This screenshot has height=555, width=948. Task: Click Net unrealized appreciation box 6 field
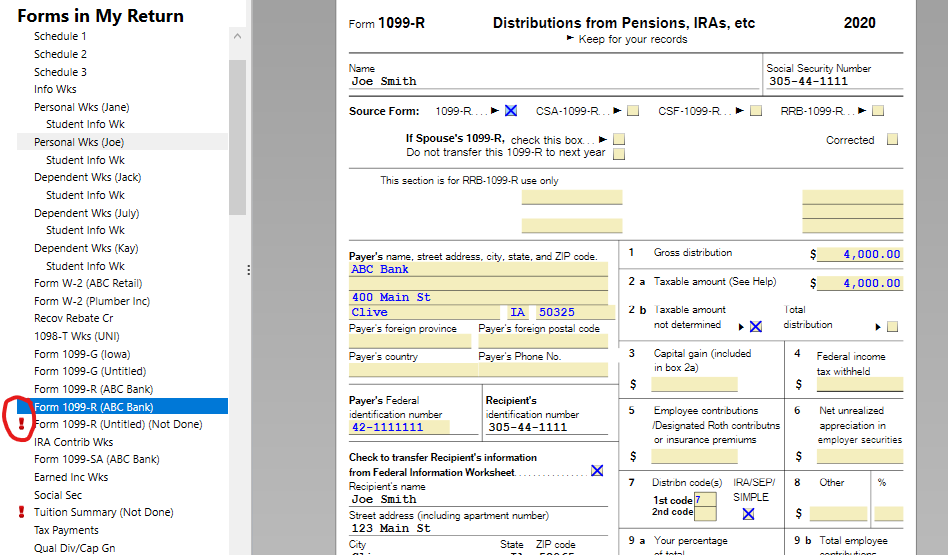pos(860,456)
